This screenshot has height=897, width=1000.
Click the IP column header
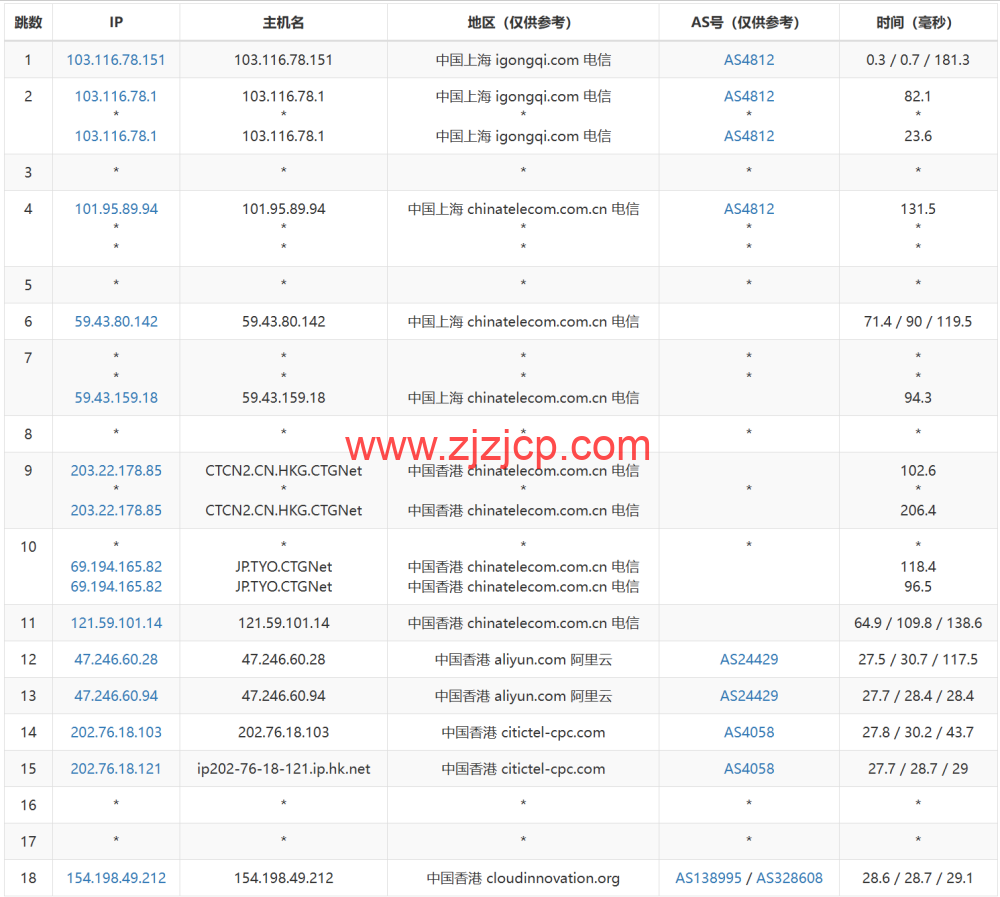coord(115,22)
